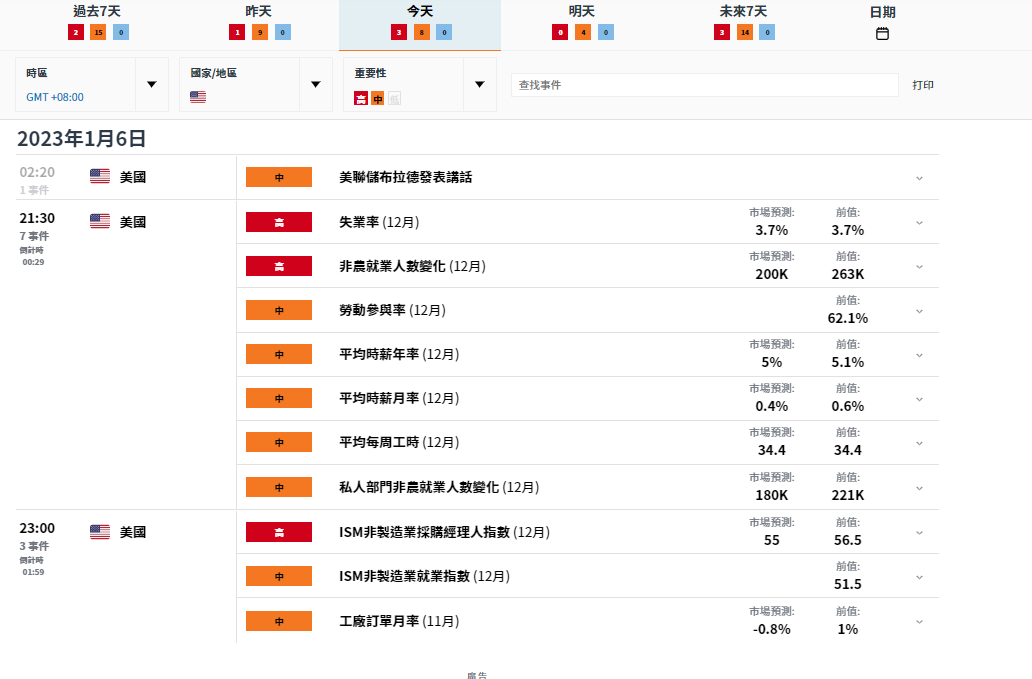
Task: Click the red 高 badge for 失業率
Action: tap(279, 222)
